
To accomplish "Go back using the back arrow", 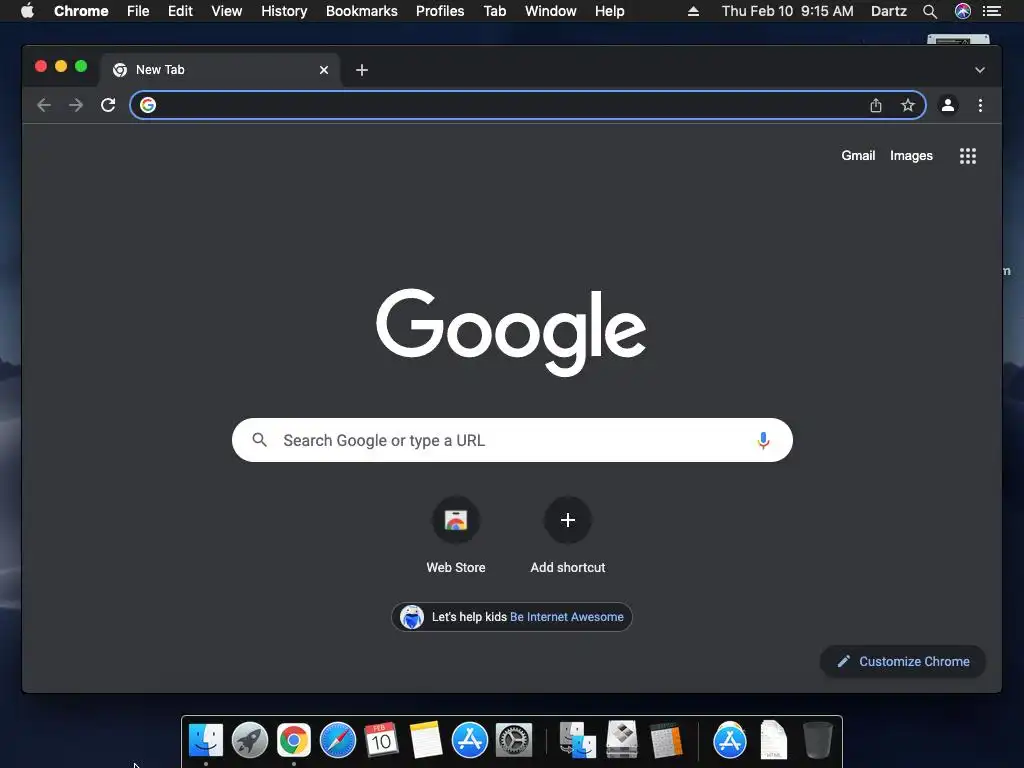I will point(44,105).
